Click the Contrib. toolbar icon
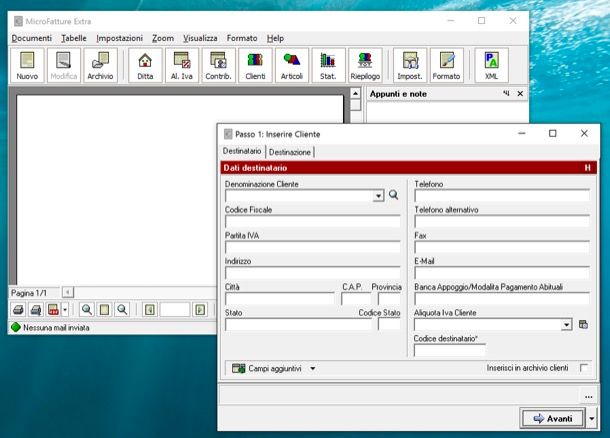The image size is (610, 438). [x=218, y=65]
